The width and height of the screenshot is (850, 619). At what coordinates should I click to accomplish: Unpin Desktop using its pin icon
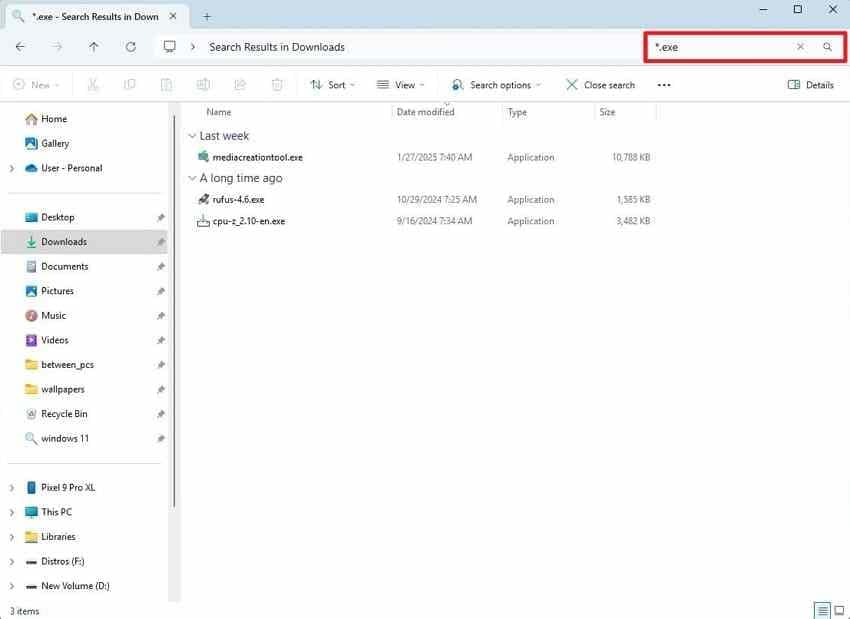click(160, 217)
